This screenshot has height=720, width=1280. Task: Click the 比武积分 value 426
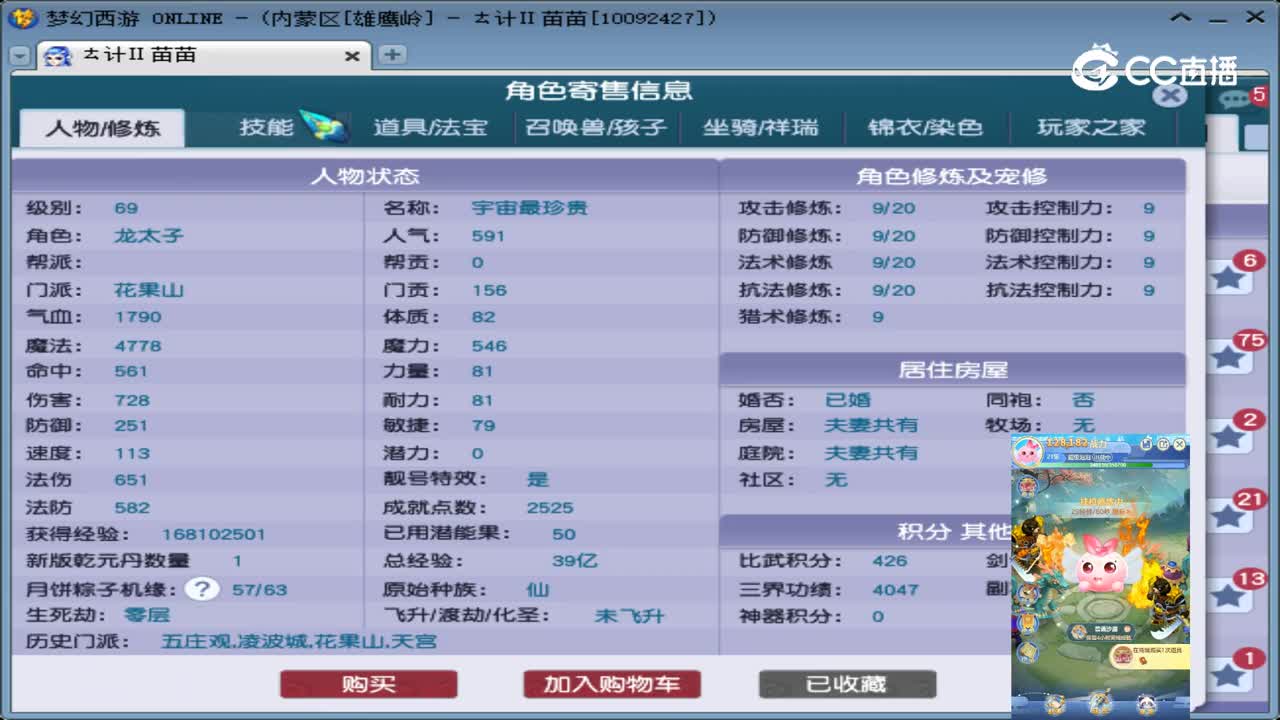click(x=890, y=561)
